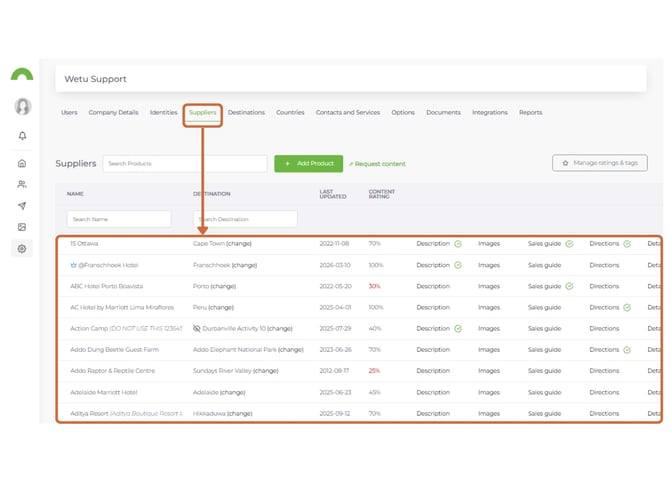Viewport: 670px width, 482px height.
Task: Click Description check icon in @Franschhoek Hotel row
Action: [x=458, y=265]
